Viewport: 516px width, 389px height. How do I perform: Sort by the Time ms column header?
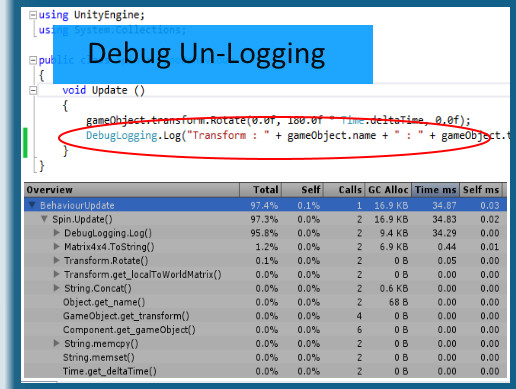click(436, 190)
